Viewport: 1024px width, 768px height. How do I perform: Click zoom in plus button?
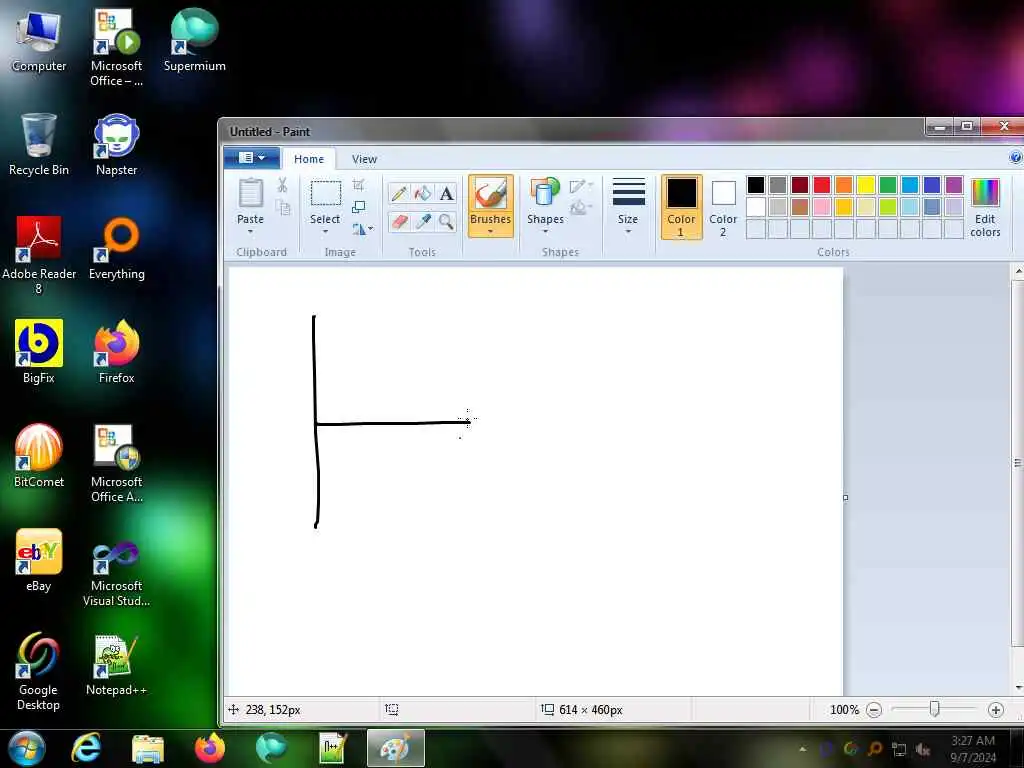pos(995,710)
